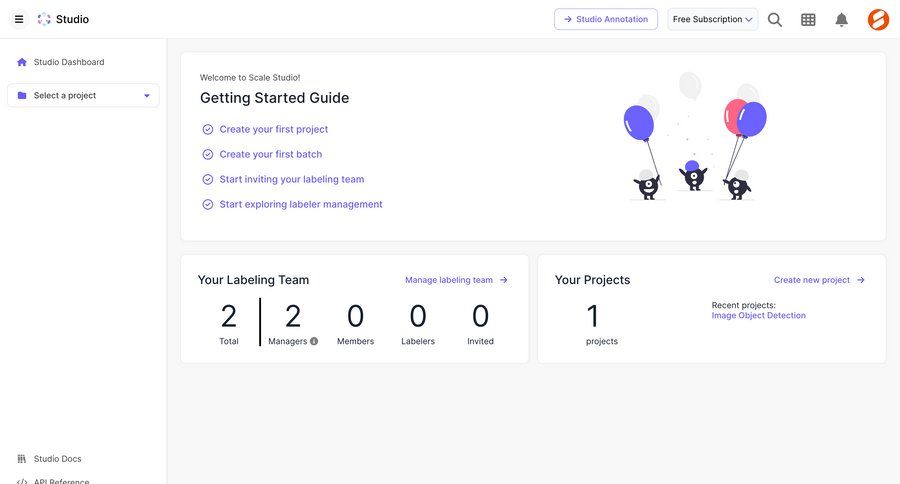Screen dimensions: 900x484
Task: Click the Your Projects heading
Action: 592,280
